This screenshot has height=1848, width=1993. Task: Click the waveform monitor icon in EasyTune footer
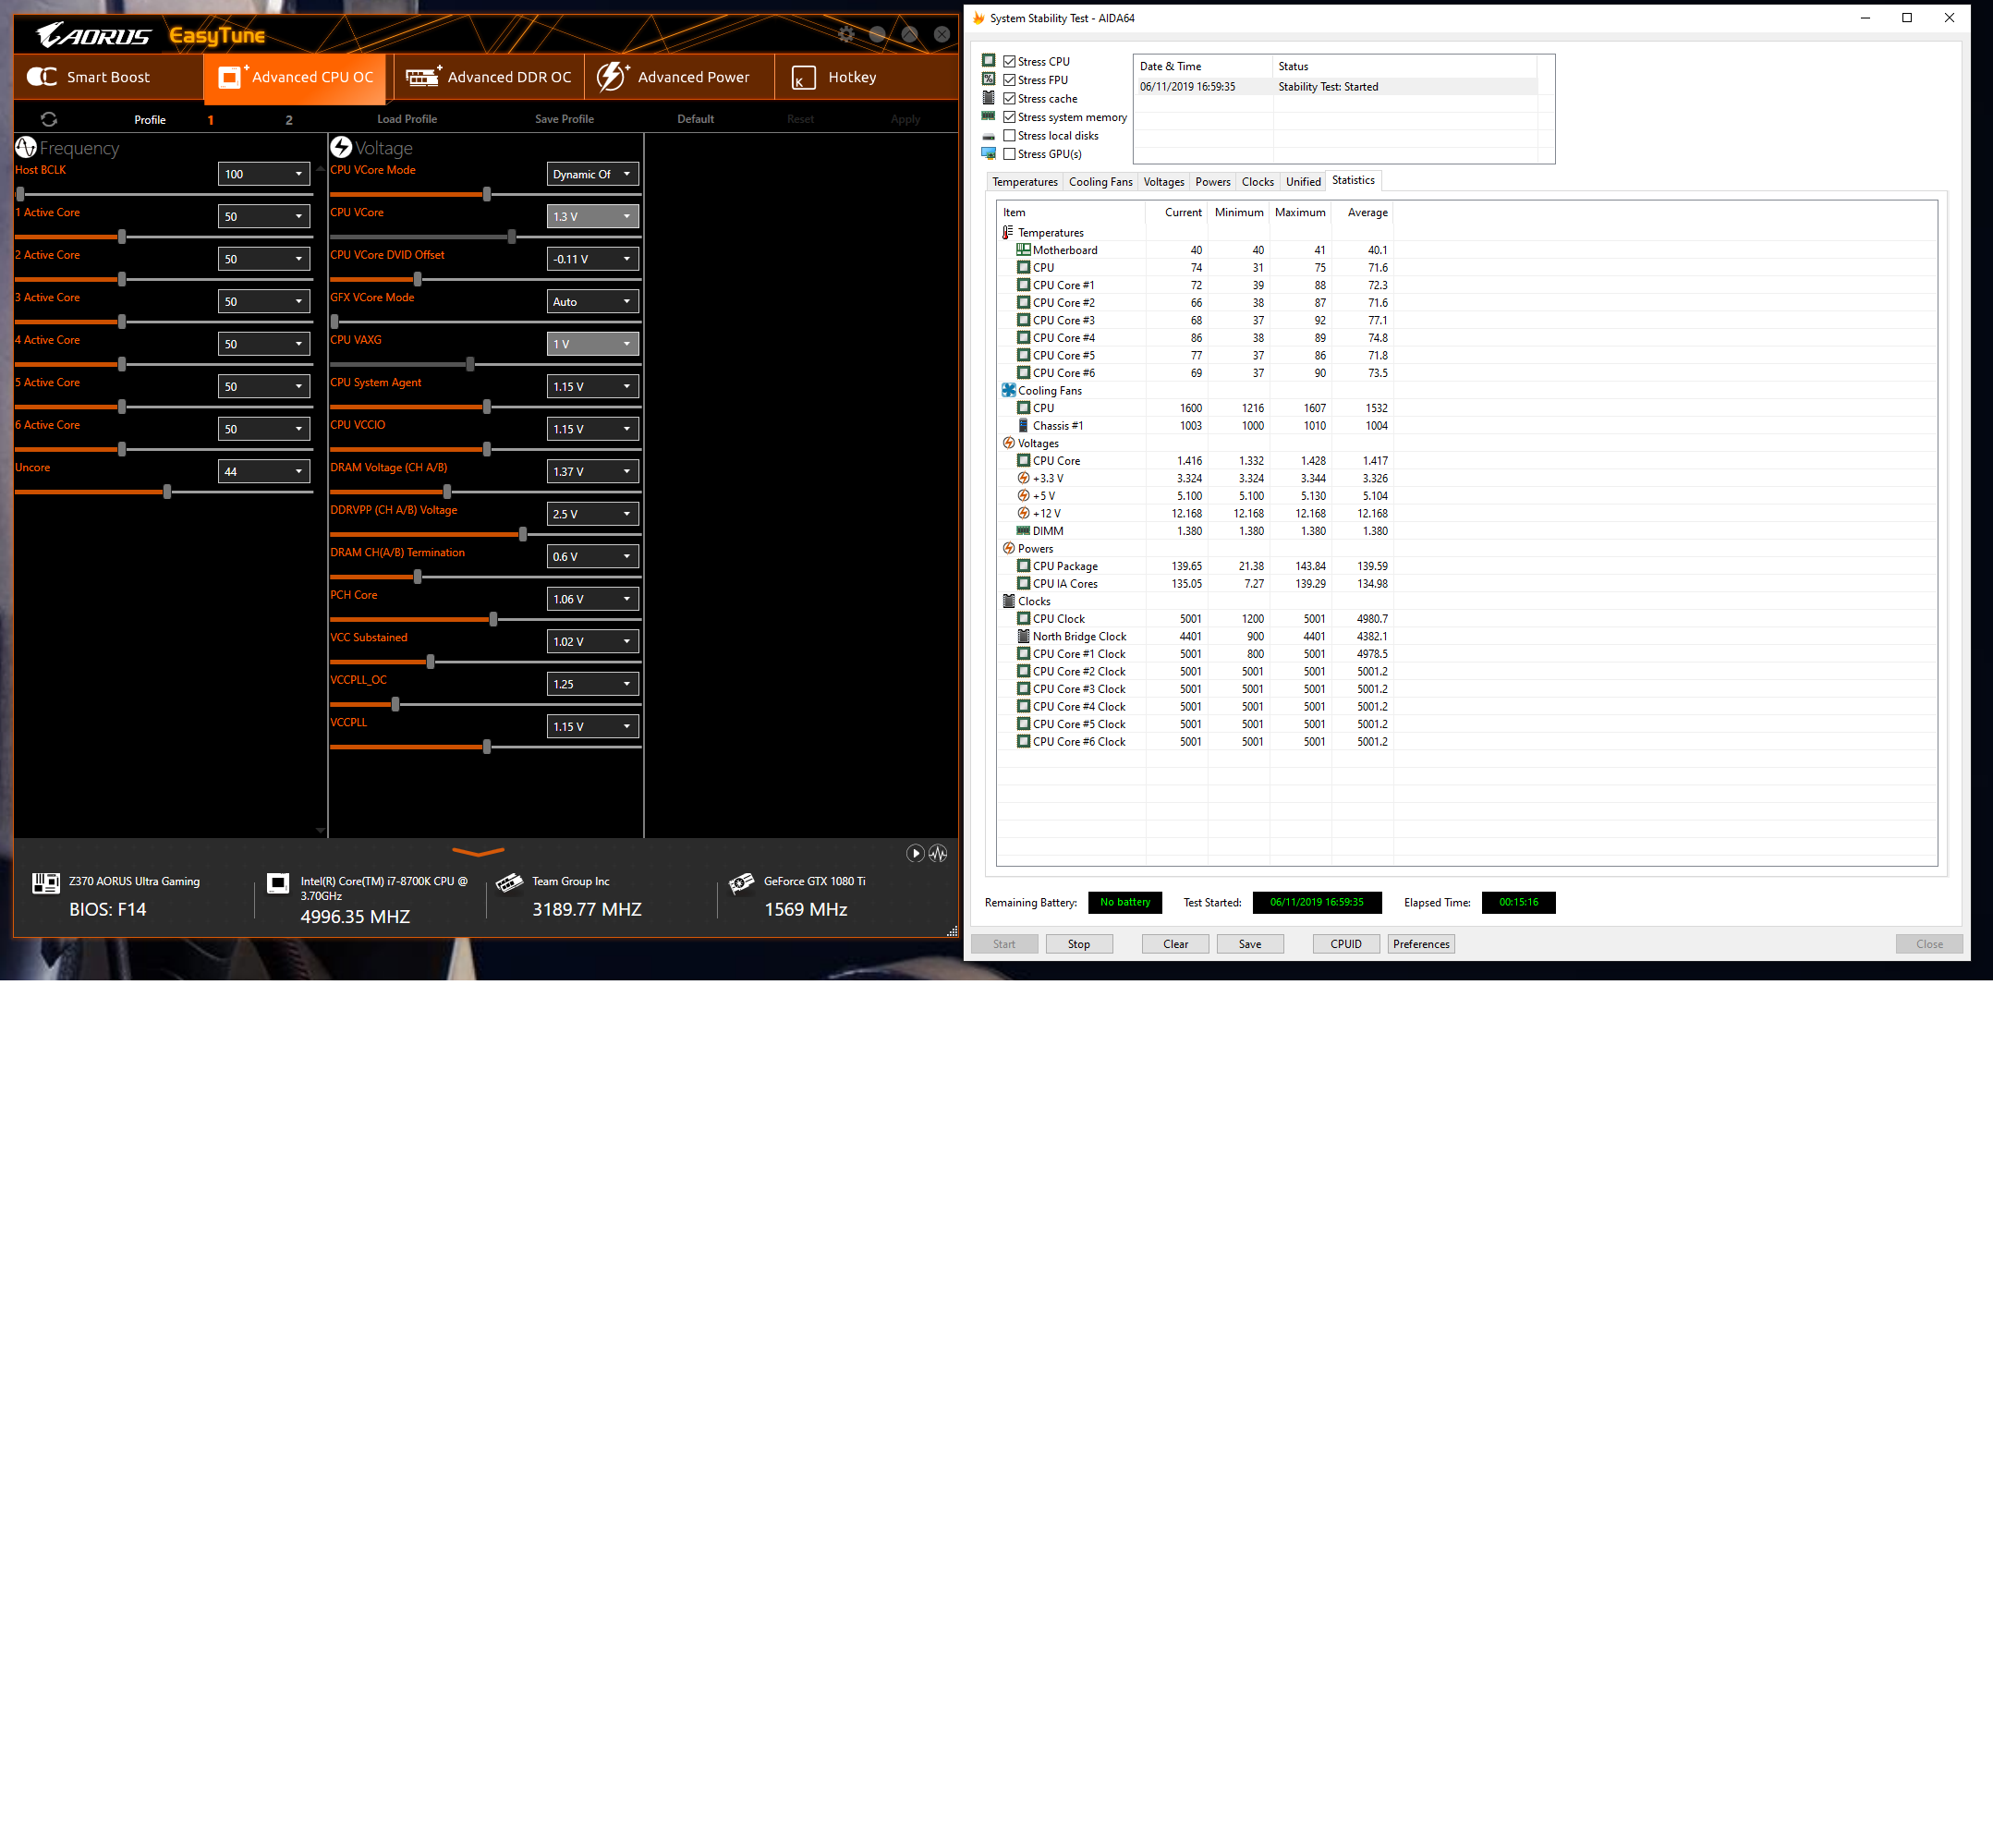pyautogui.click(x=938, y=853)
